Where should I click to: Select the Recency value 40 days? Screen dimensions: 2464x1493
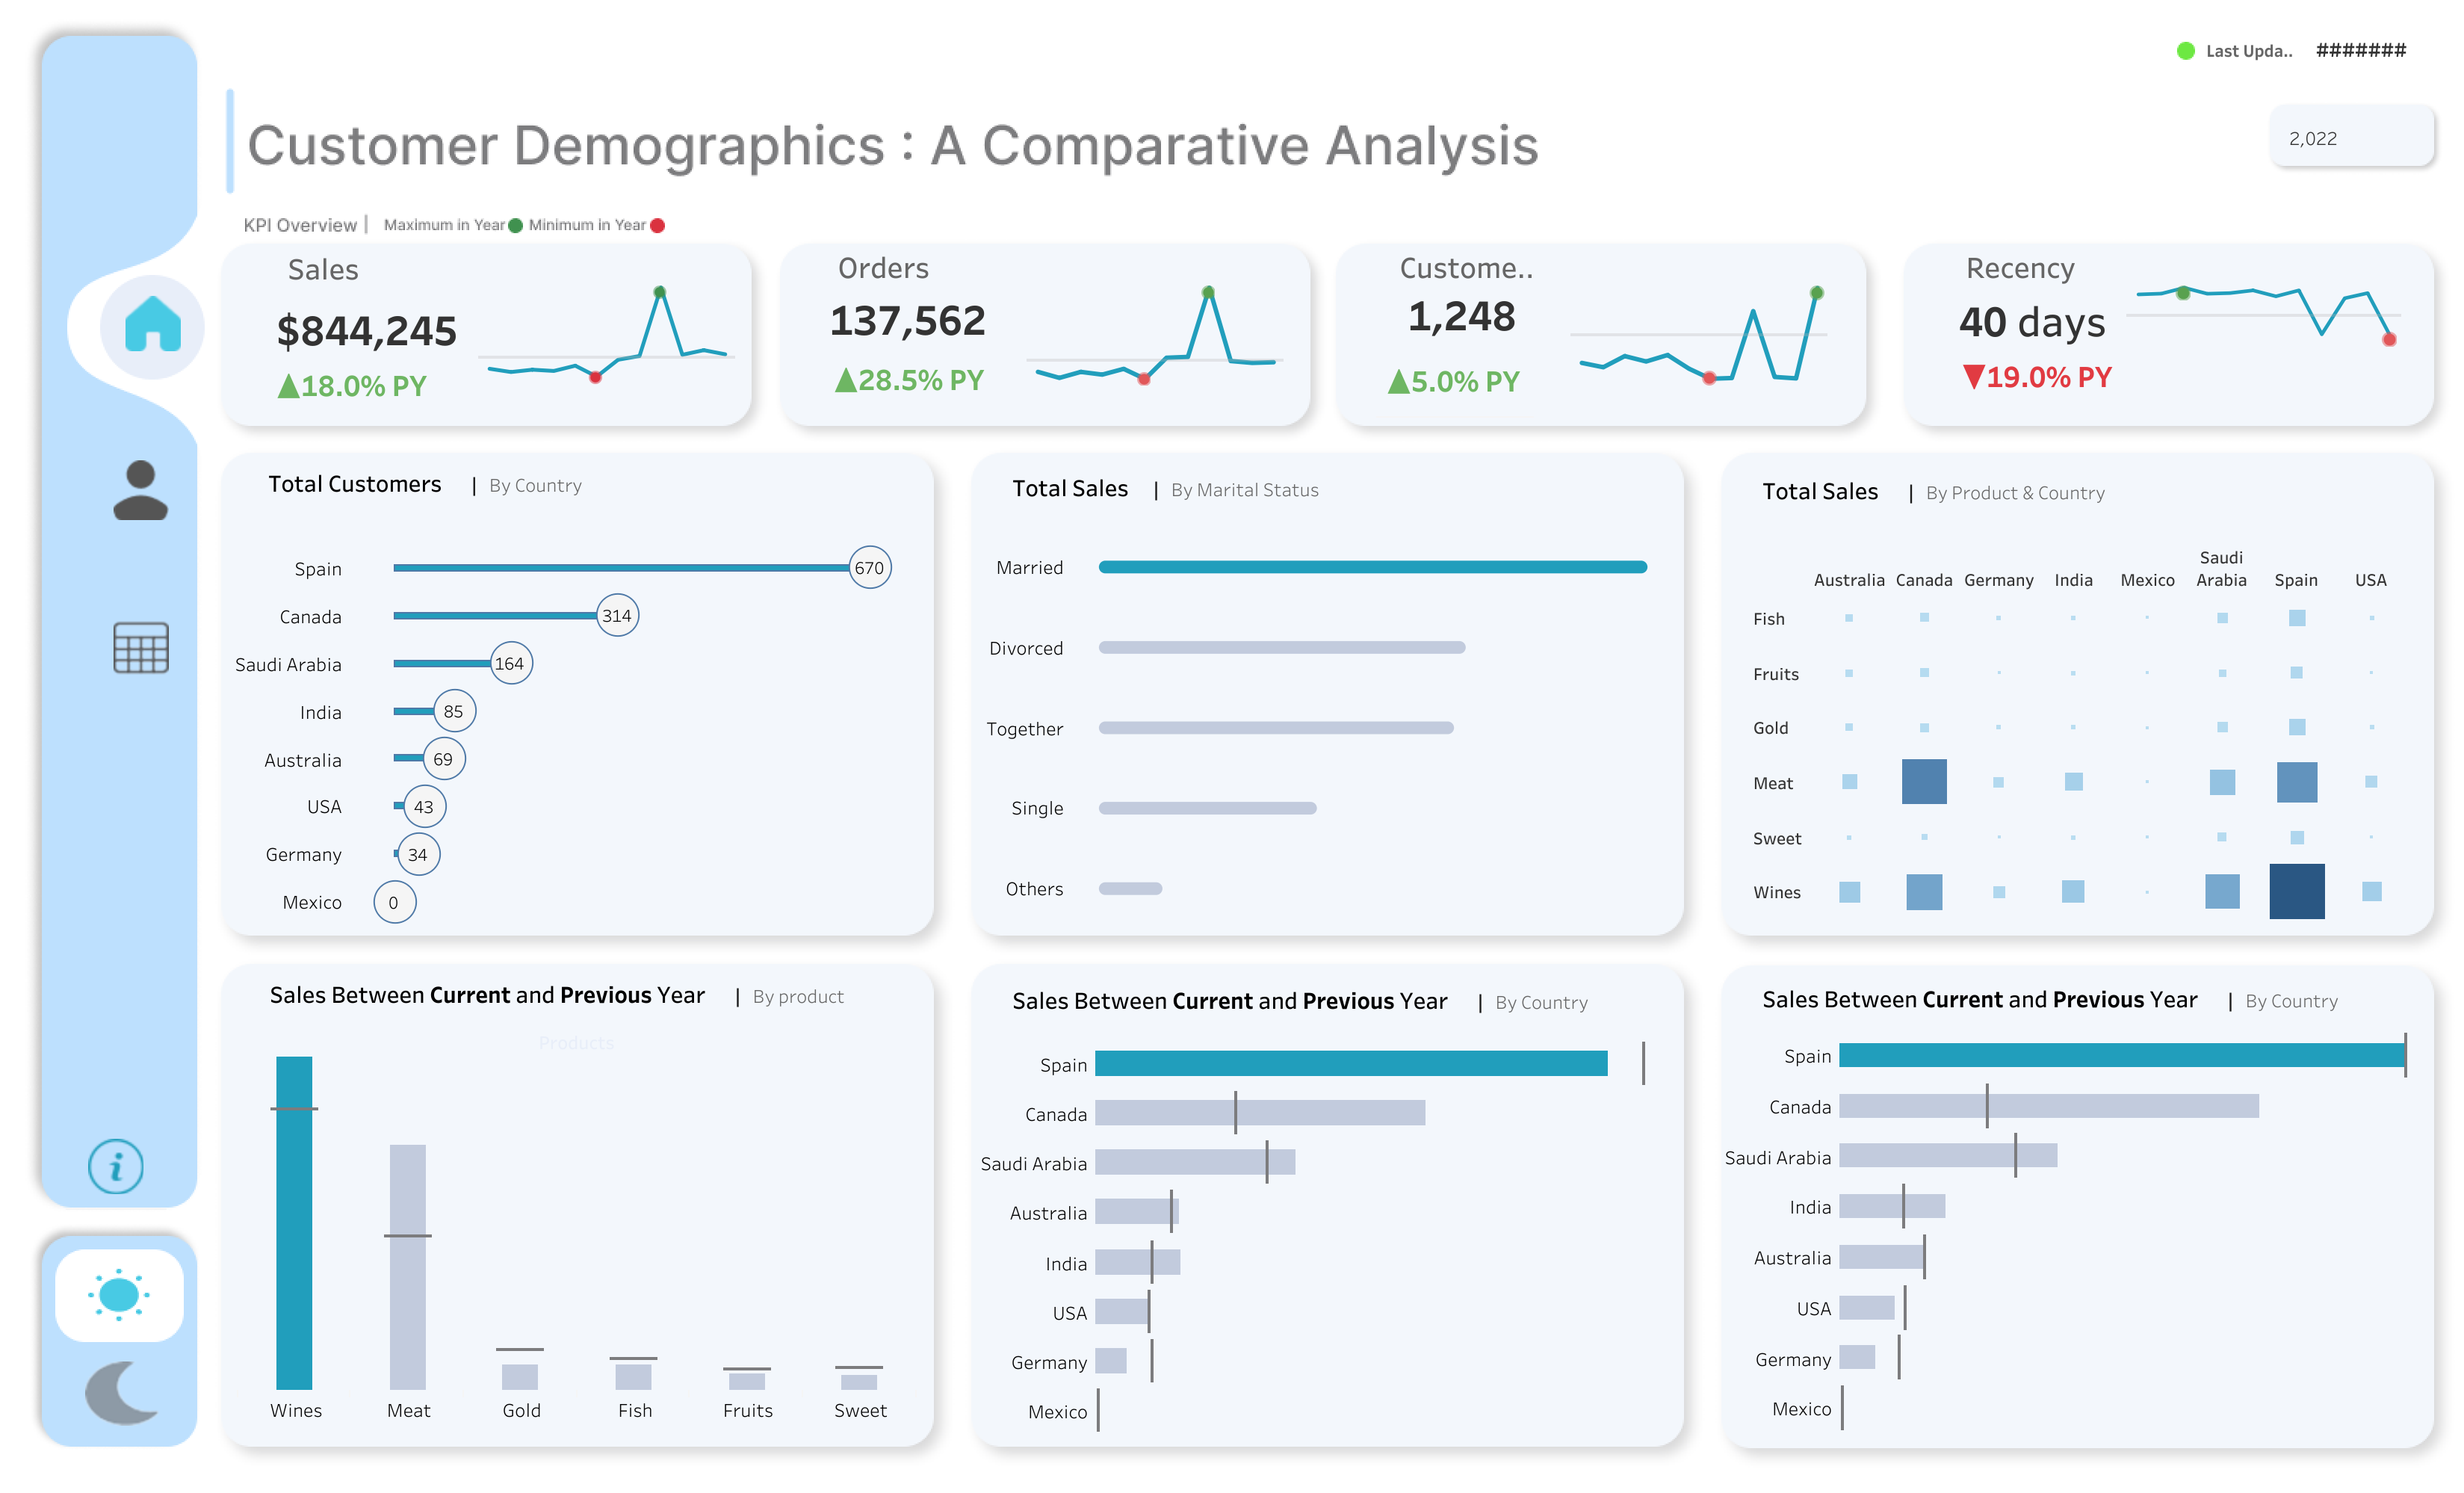(2032, 322)
